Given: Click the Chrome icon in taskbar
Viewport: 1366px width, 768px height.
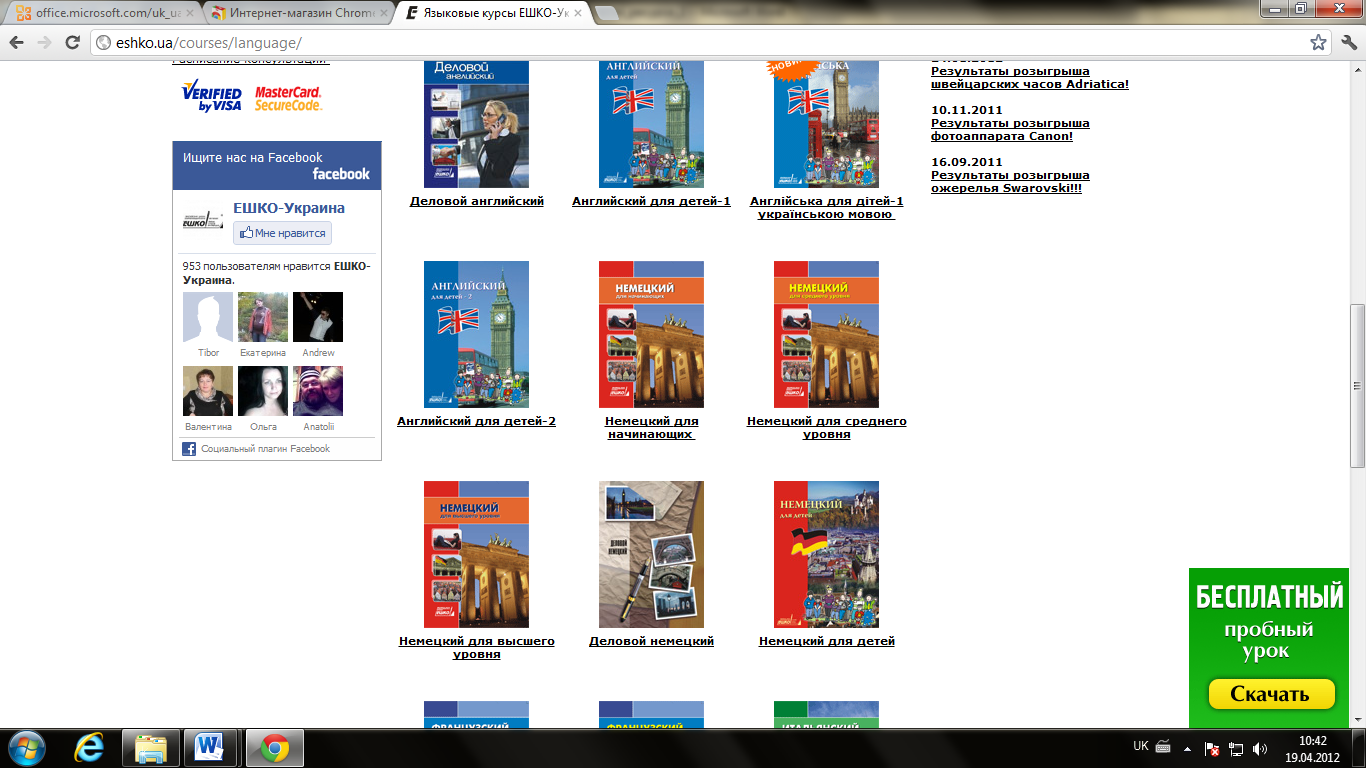Looking at the screenshot, I should pos(275,748).
